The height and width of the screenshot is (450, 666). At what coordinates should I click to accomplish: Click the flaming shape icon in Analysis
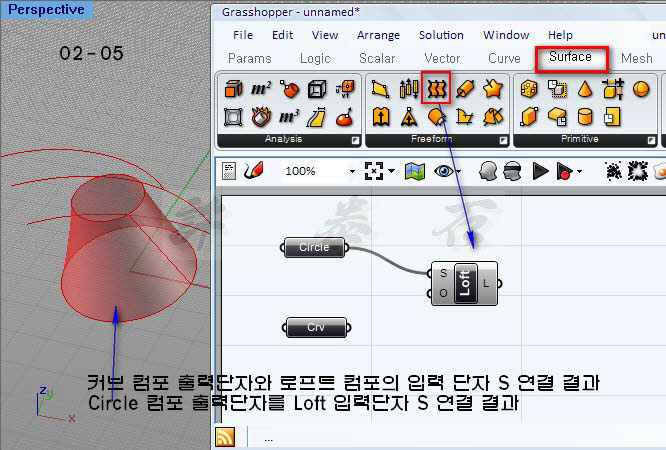coord(261,117)
